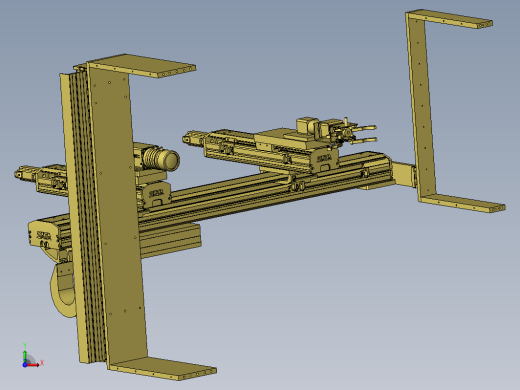Select the curved cable chain below the rail
The width and height of the screenshot is (520, 390).
click(x=62, y=289)
